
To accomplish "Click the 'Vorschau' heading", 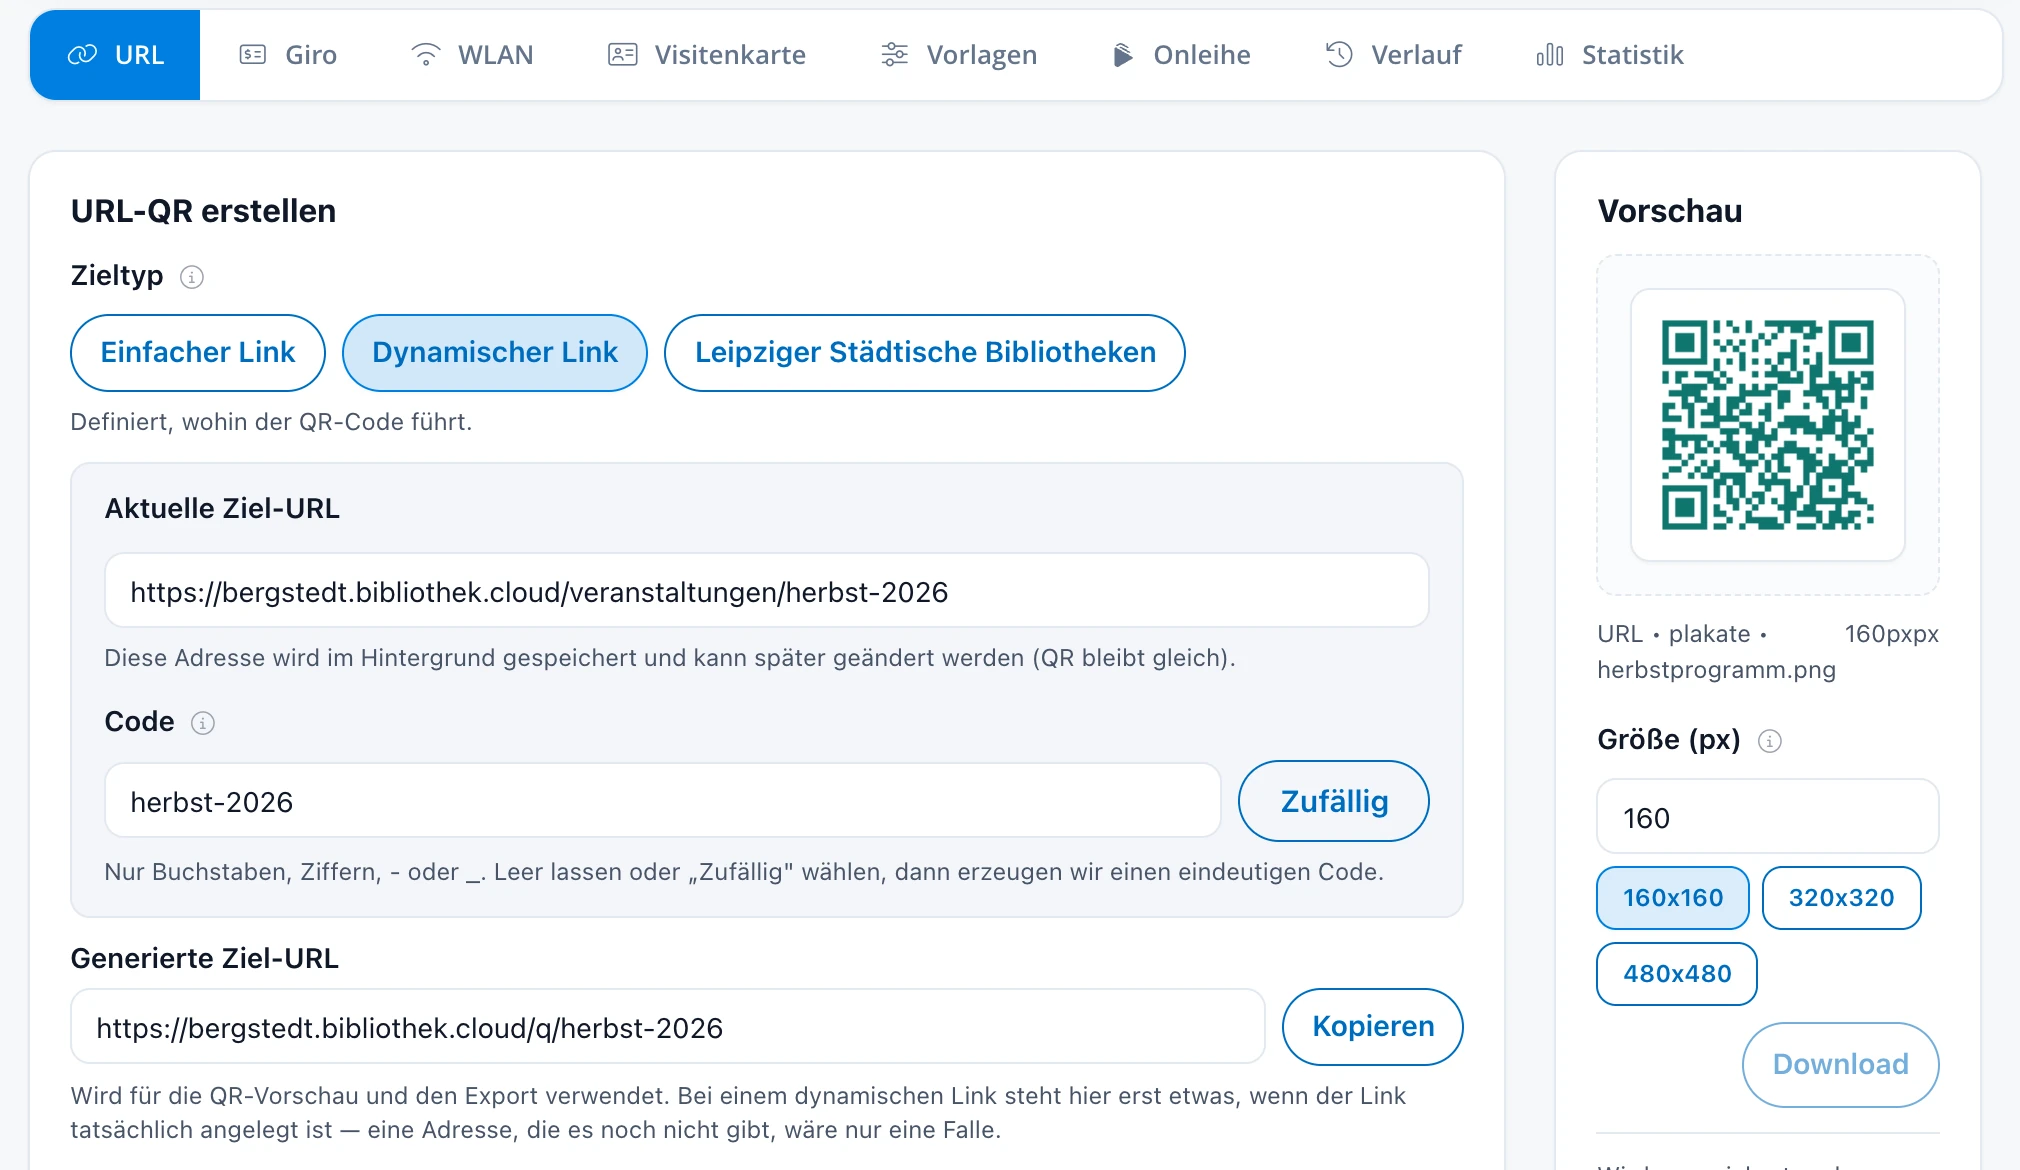I will [x=1670, y=211].
